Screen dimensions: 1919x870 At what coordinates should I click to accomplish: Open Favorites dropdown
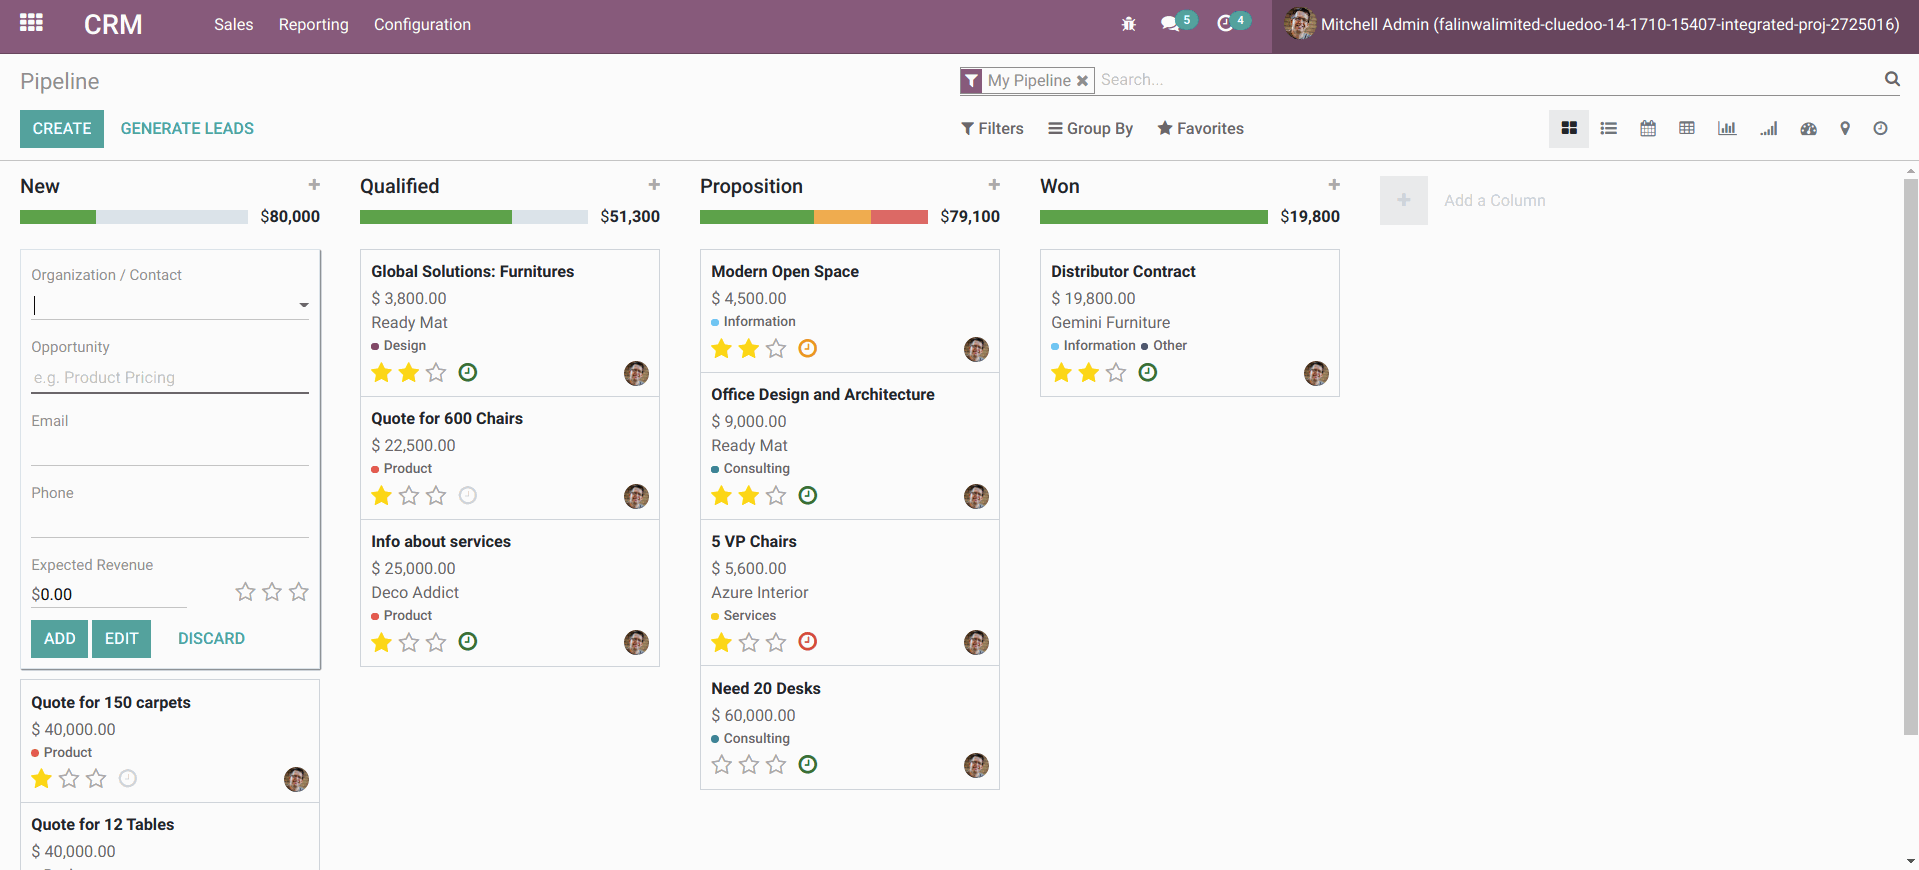(x=1200, y=128)
